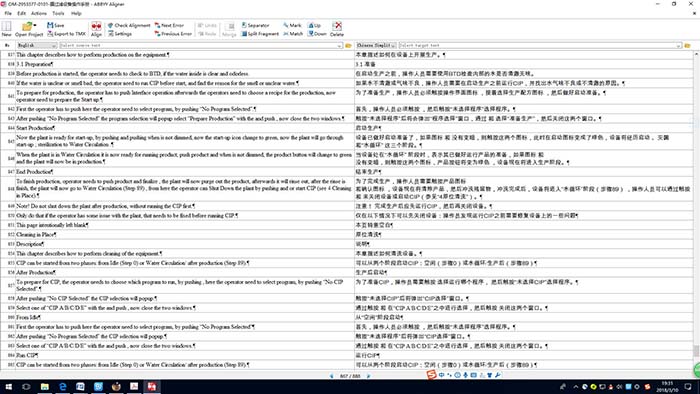Click the Match tool
The image size is (700, 394).
click(293, 34)
